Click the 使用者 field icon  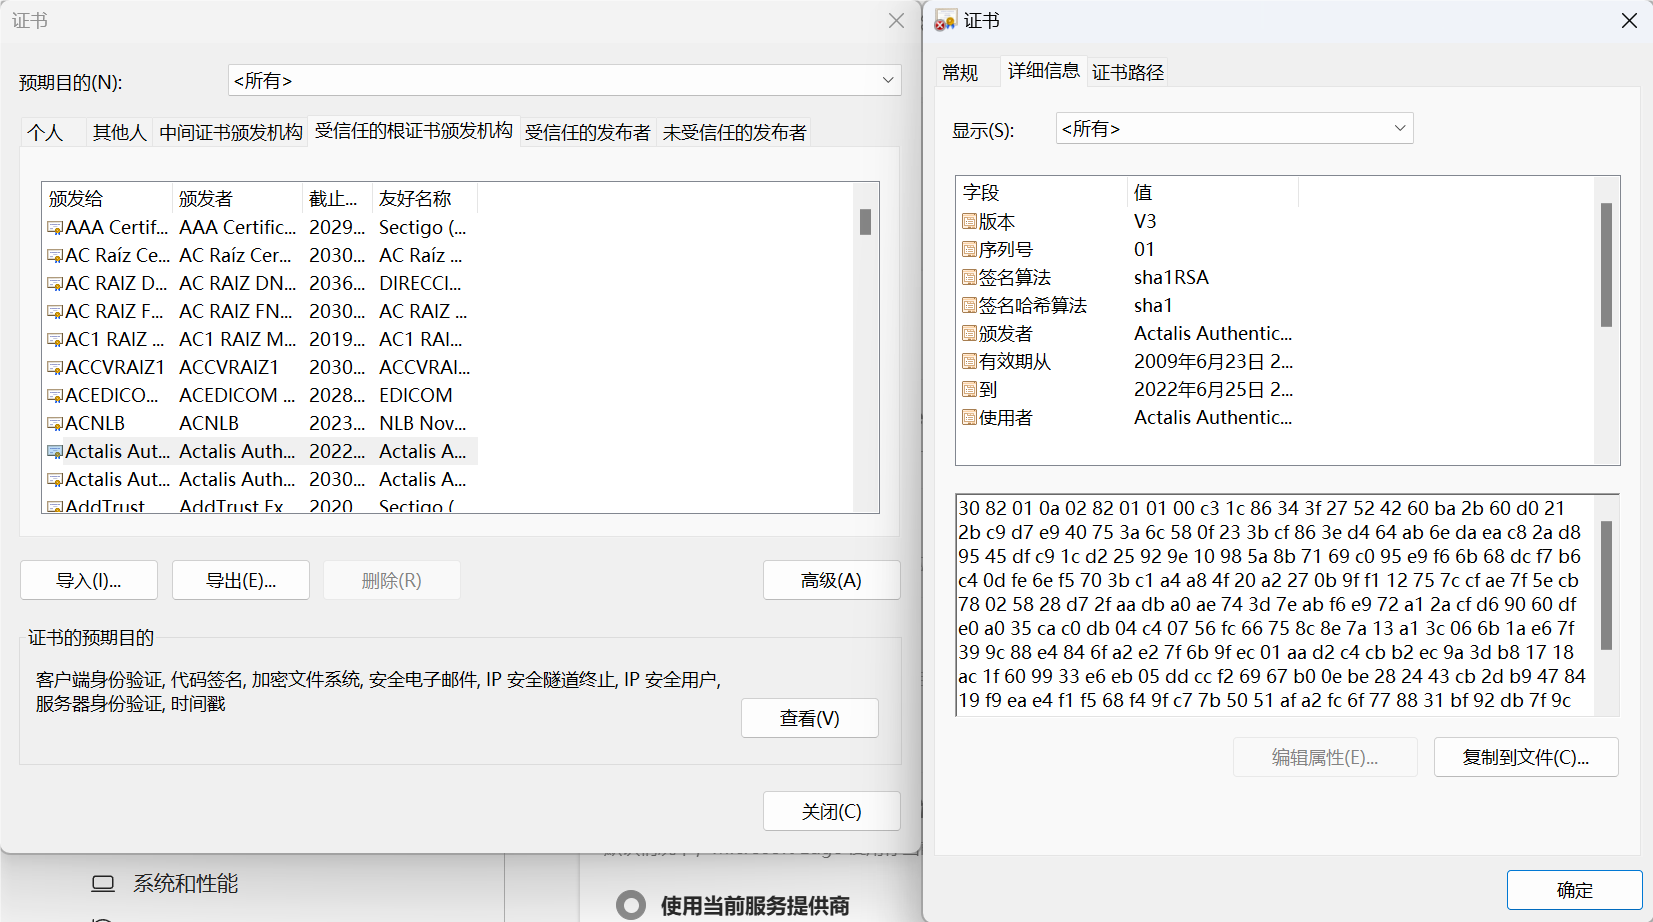tap(969, 417)
